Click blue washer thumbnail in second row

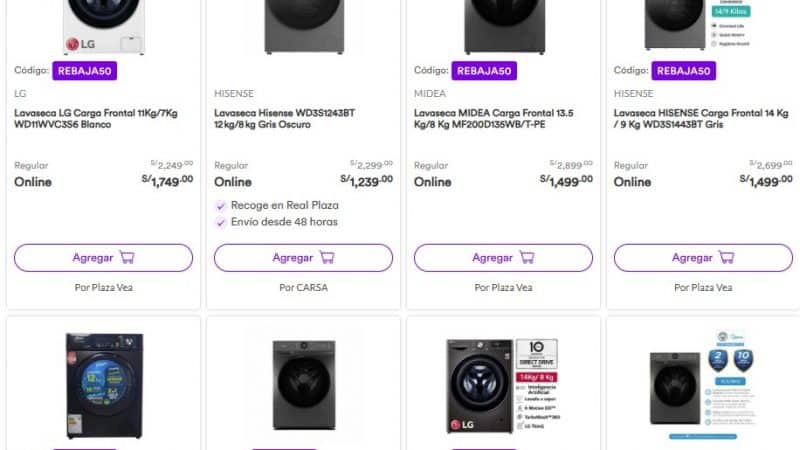point(104,384)
